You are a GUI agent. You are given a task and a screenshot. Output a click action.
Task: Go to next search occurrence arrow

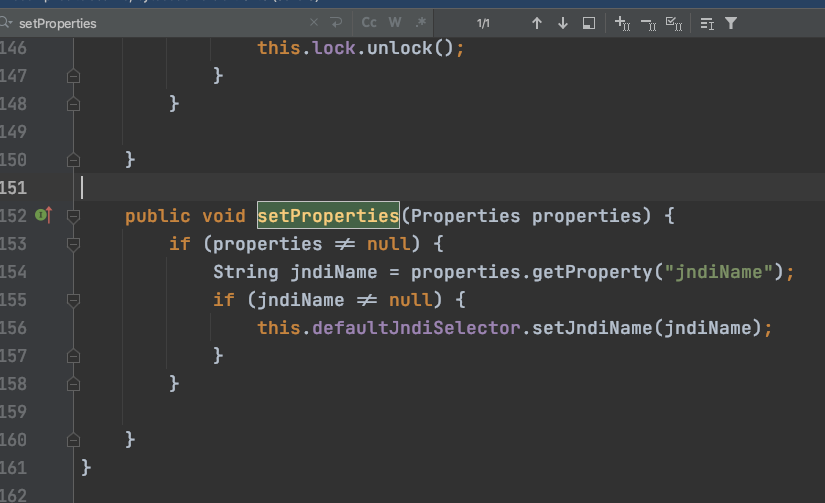pos(562,23)
